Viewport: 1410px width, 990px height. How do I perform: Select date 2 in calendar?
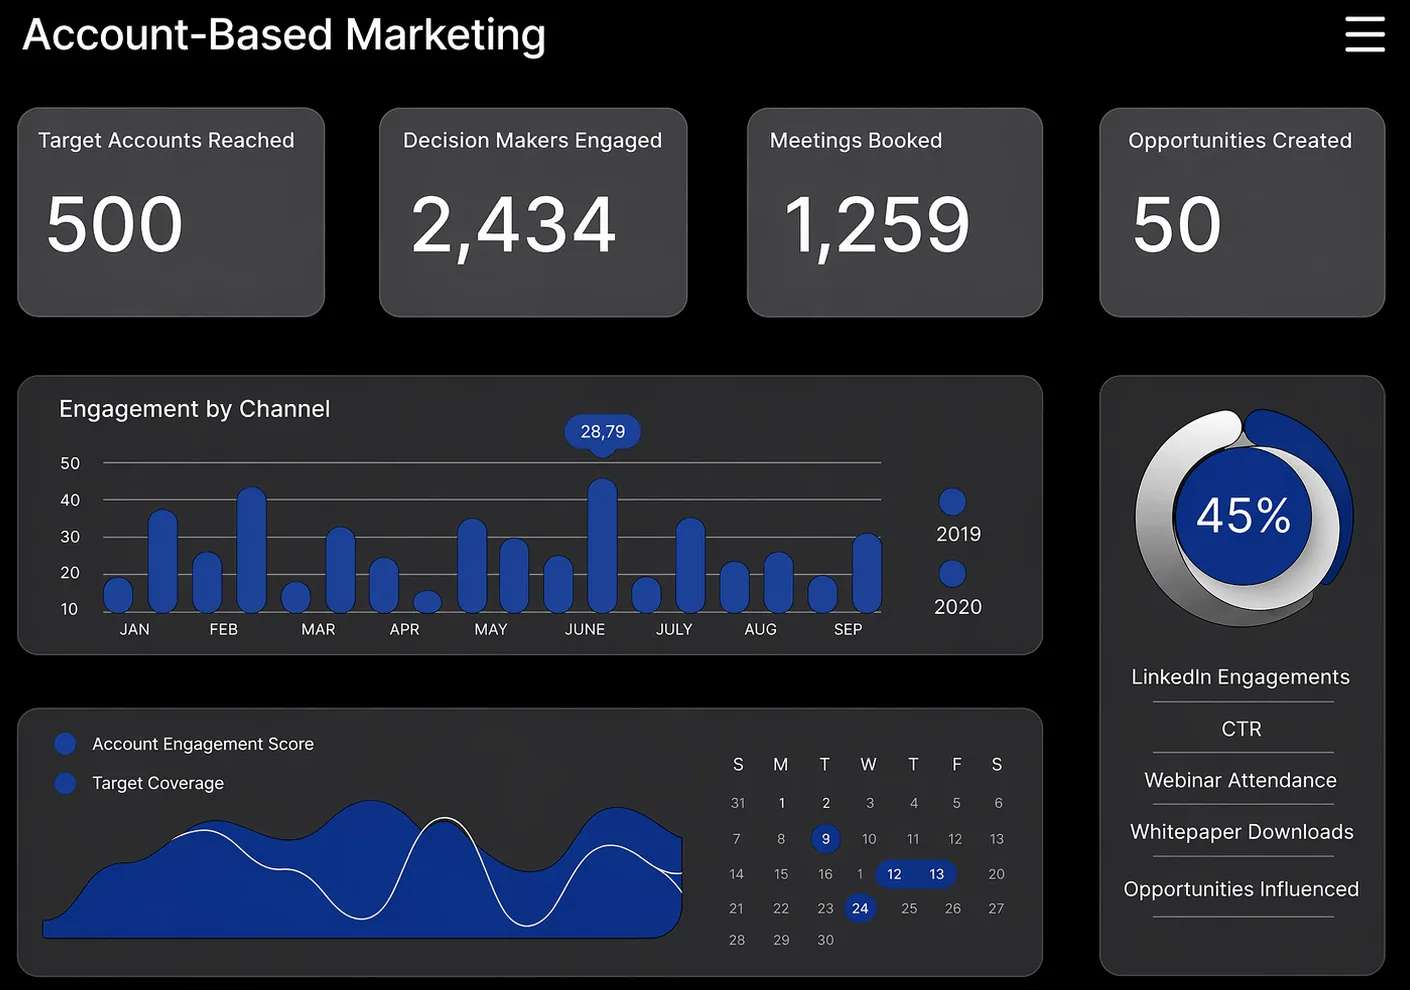[826, 803]
